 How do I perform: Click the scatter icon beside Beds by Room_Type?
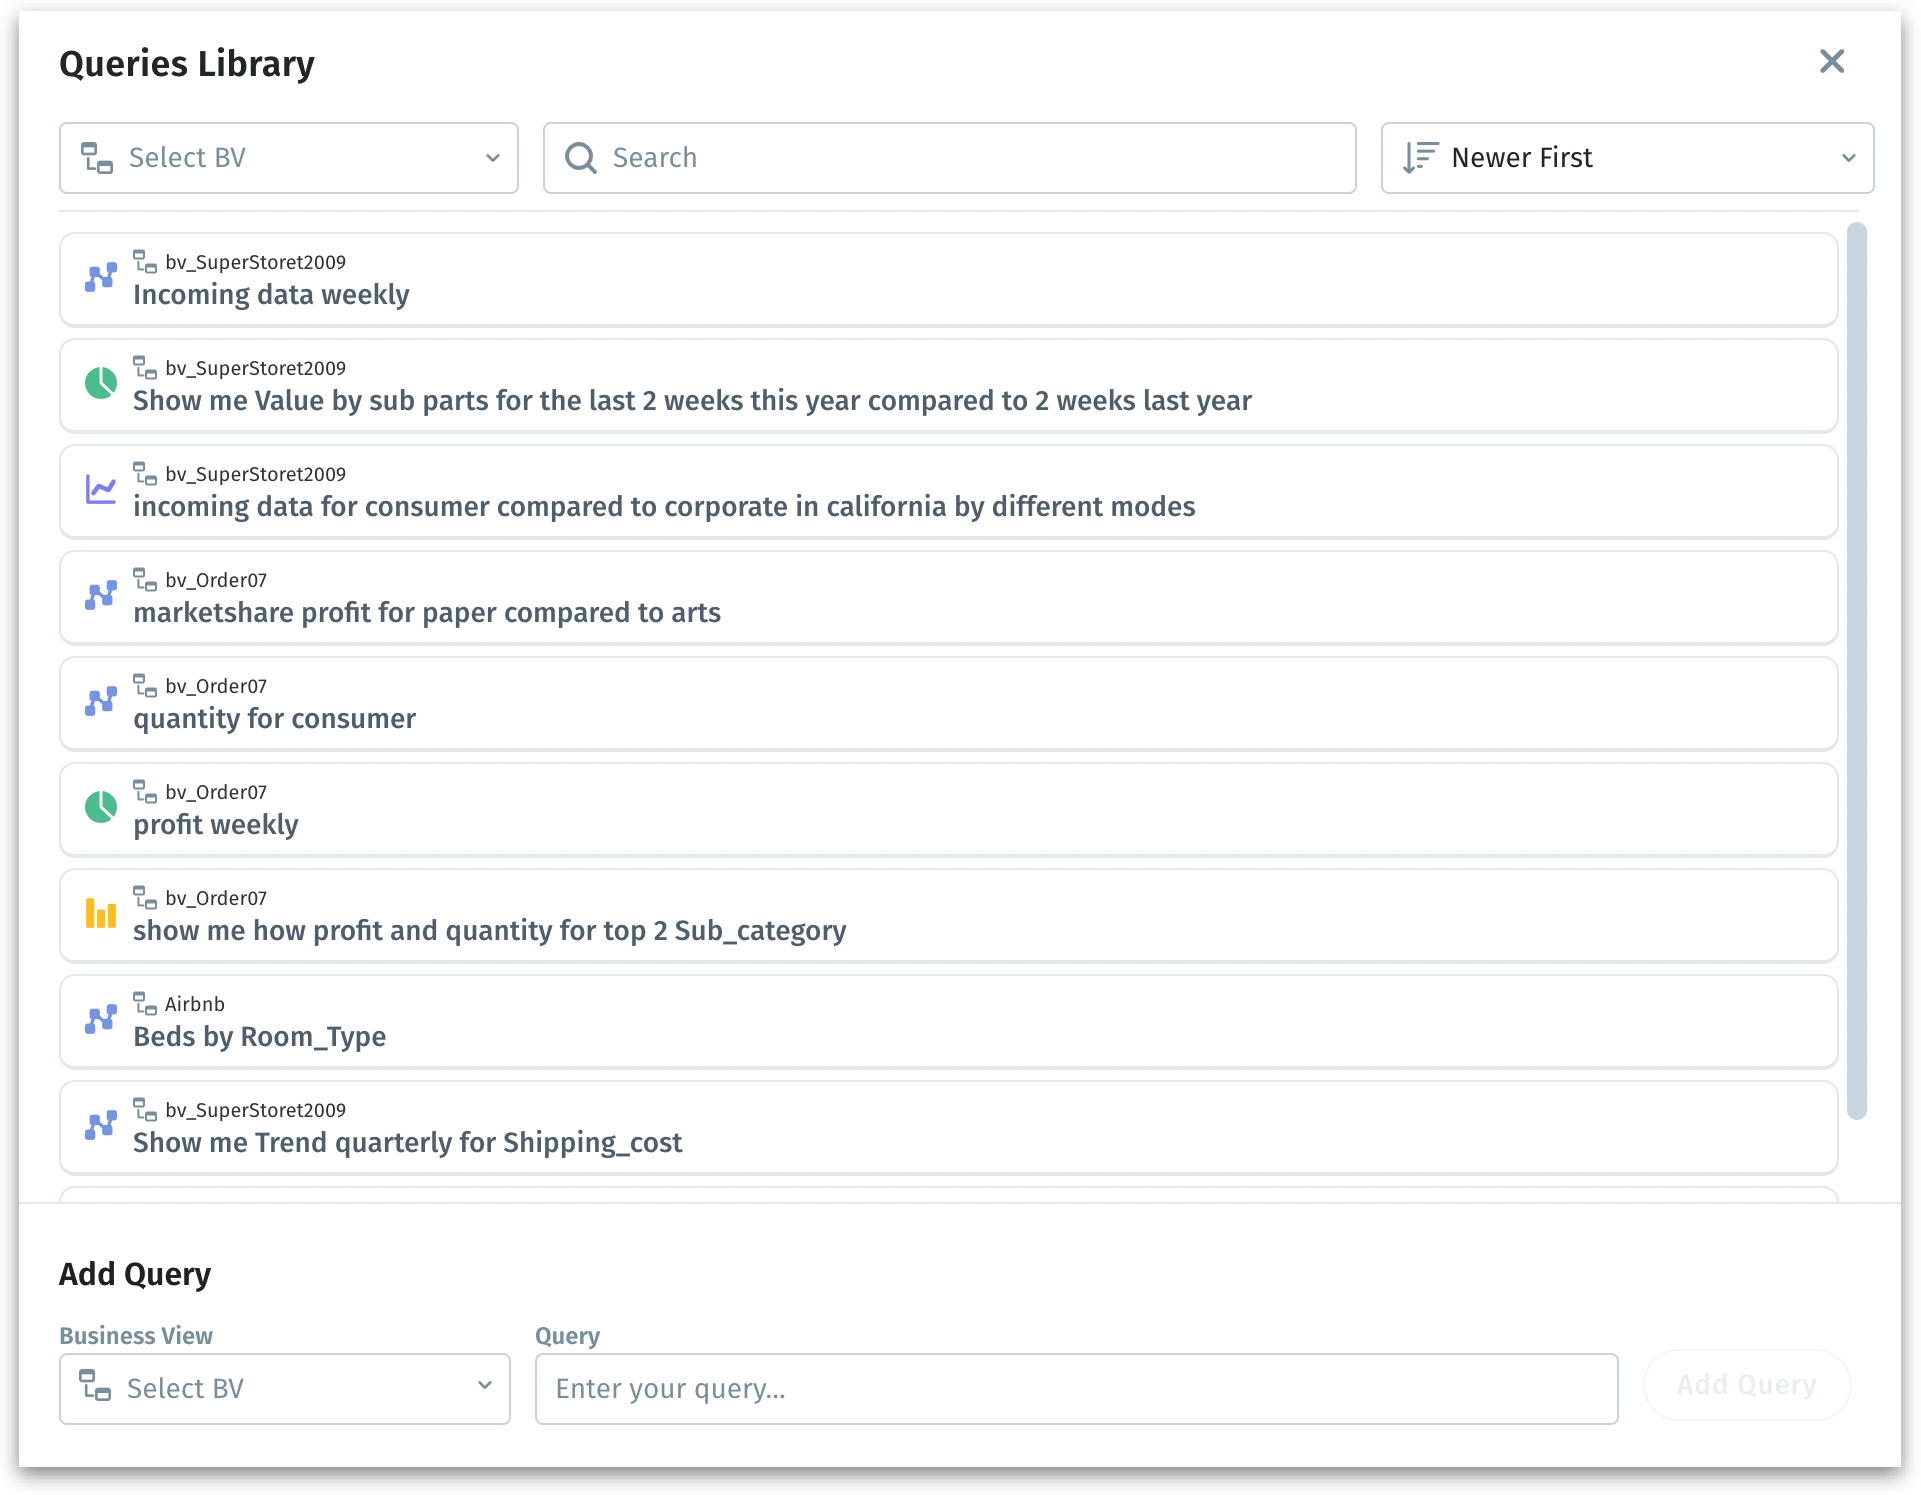tap(100, 1020)
